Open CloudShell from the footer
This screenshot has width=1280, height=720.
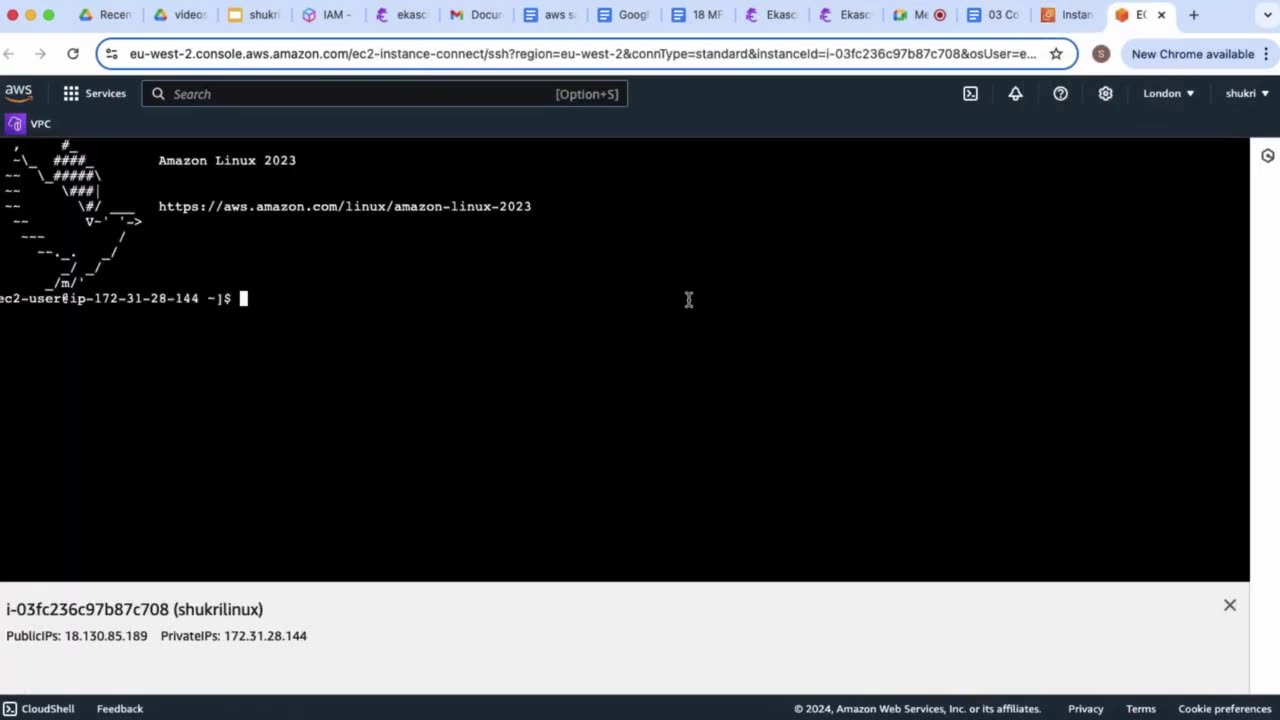tap(38, 708)
